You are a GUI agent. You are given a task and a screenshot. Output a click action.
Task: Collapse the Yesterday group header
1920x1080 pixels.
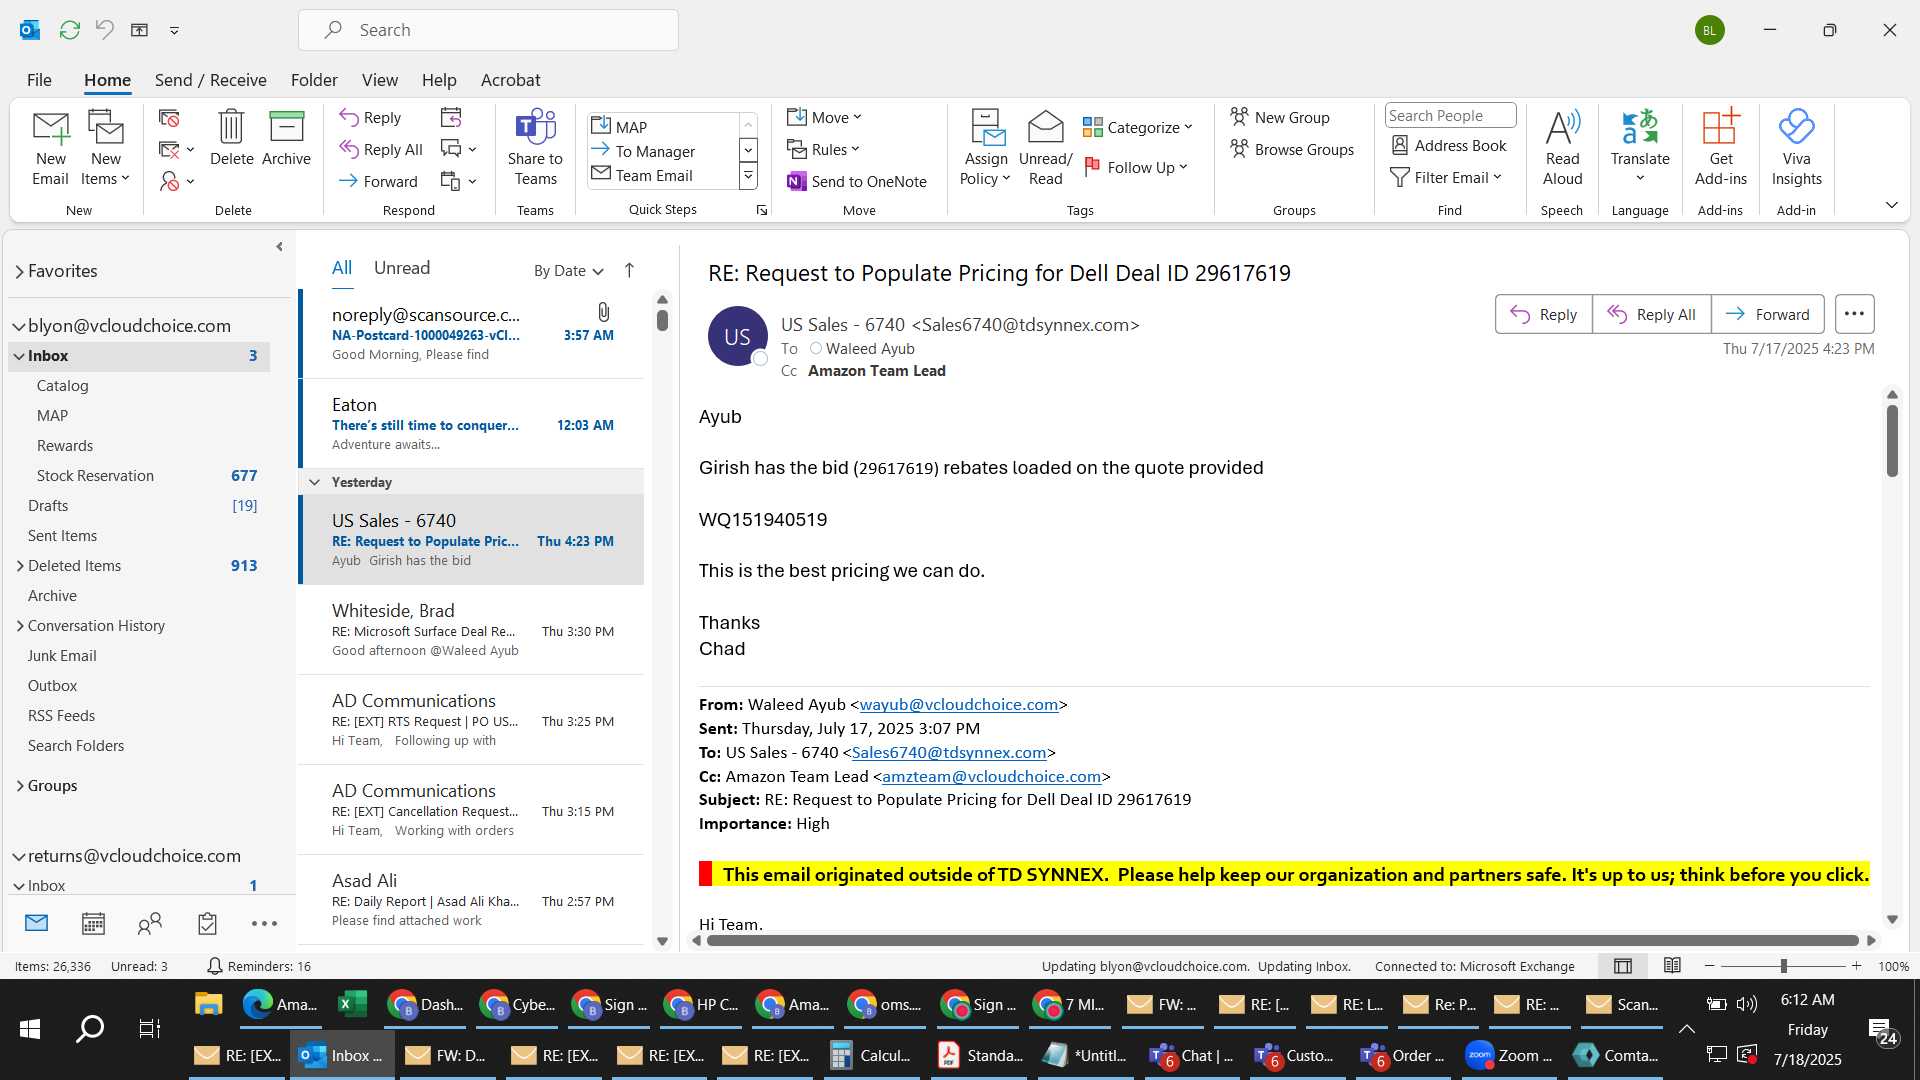pos(314,482)
